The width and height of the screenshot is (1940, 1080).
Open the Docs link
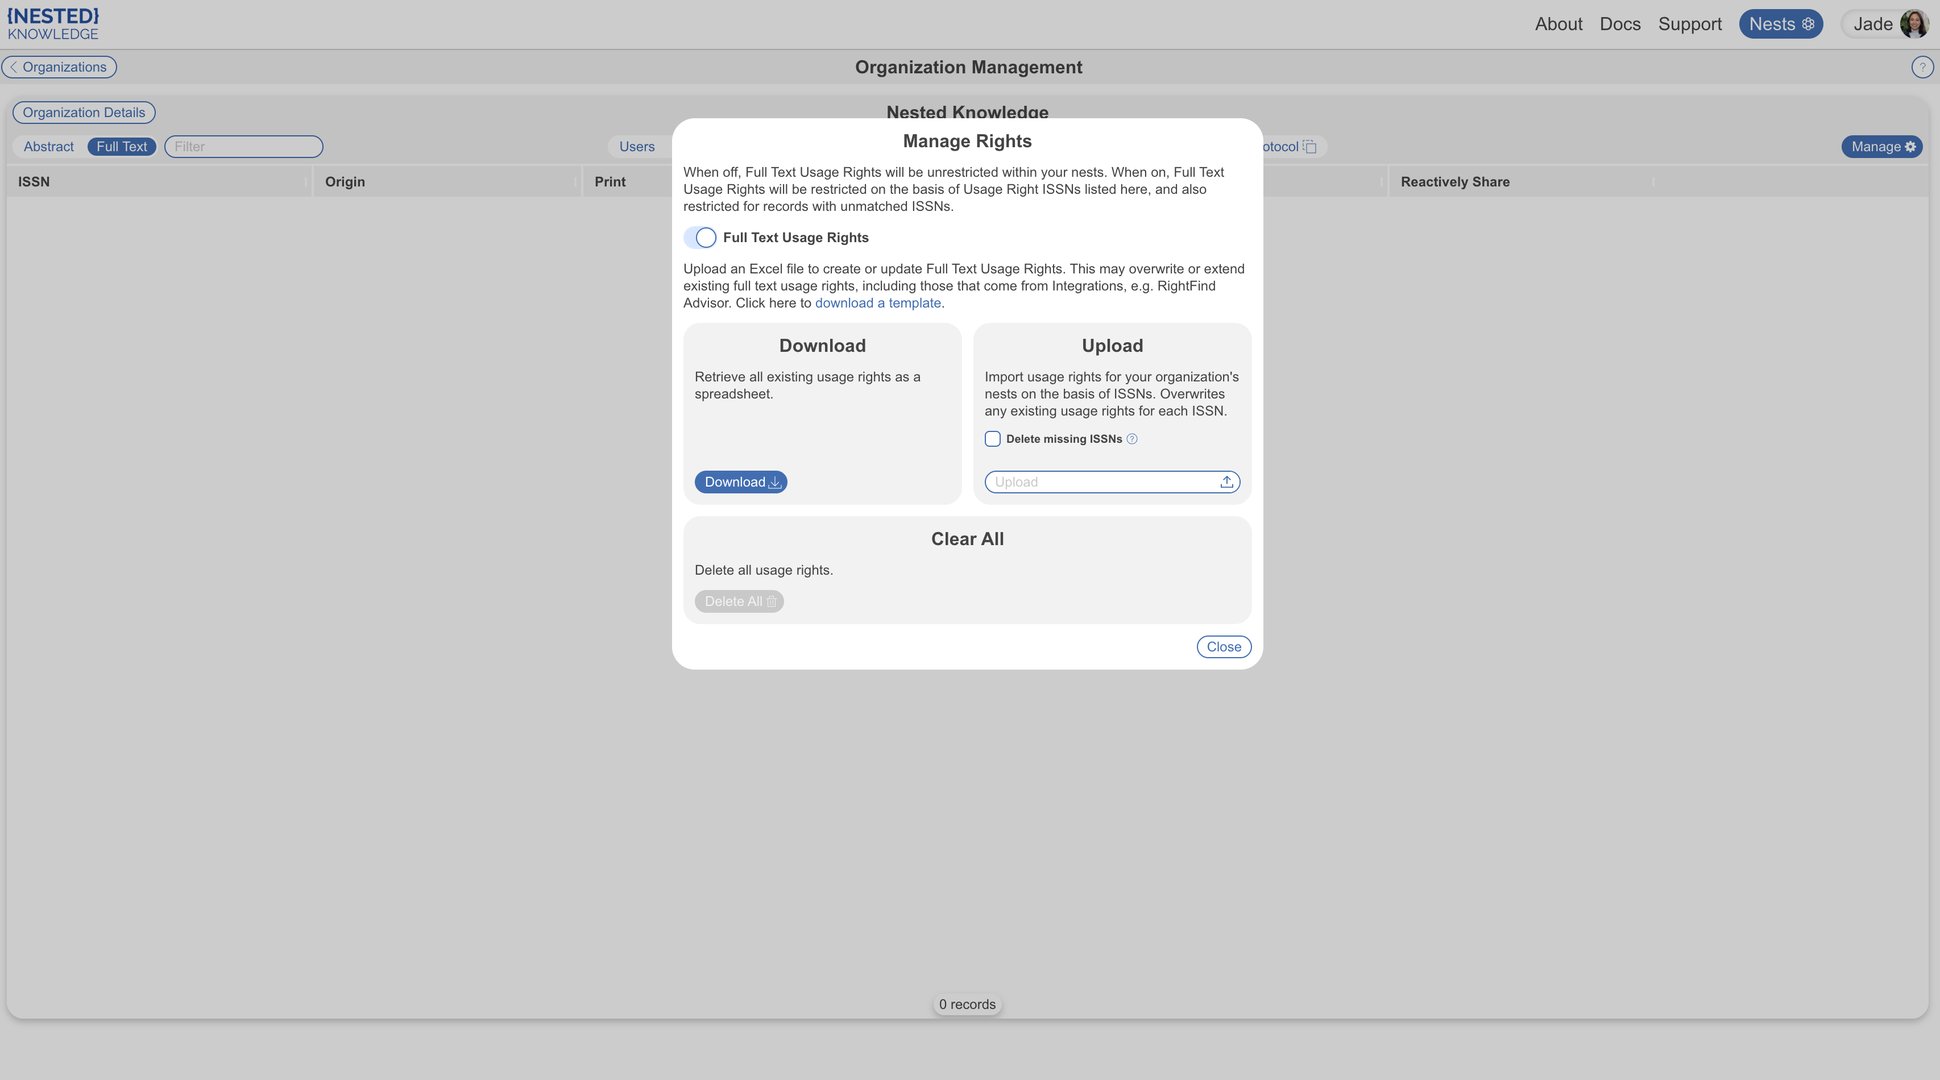click(x=1620, y=24)
